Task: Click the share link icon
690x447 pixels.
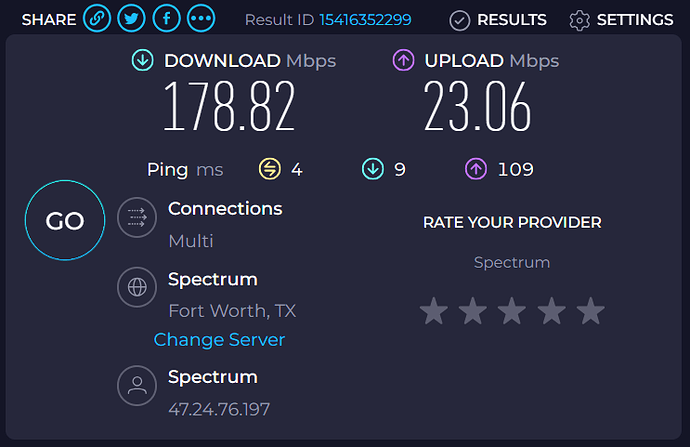Action: coord(97,19)
